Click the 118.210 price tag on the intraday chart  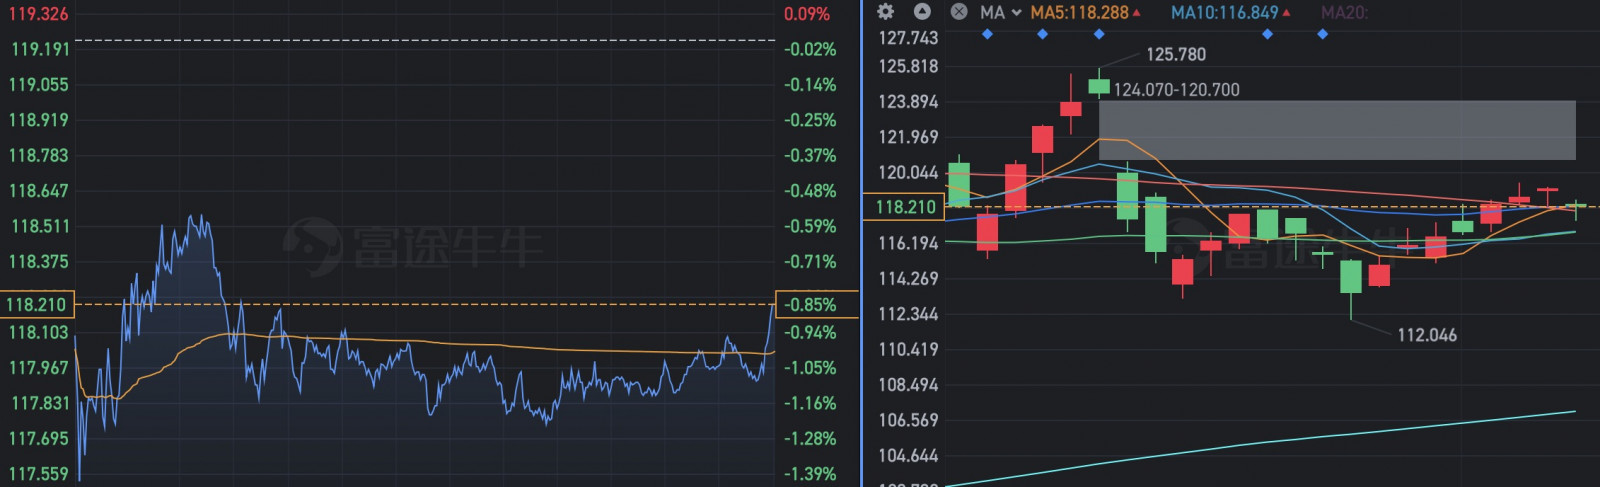tap(37, 304)
